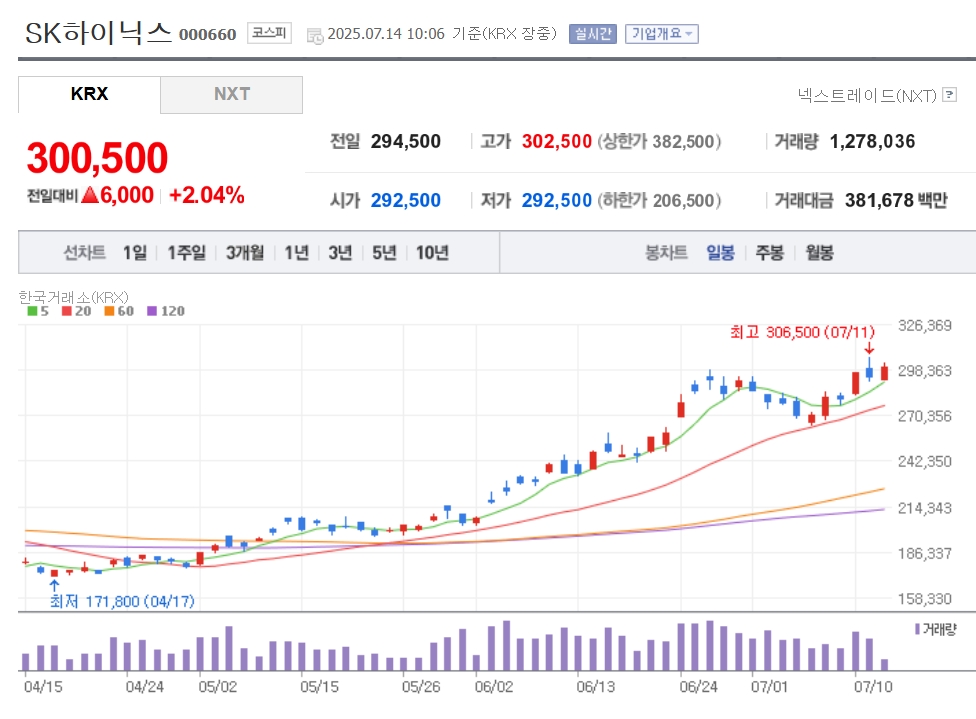Click the 05/15 date label on the axis
Viewport: 976px width, 719px height.
[x=319, y=687]
